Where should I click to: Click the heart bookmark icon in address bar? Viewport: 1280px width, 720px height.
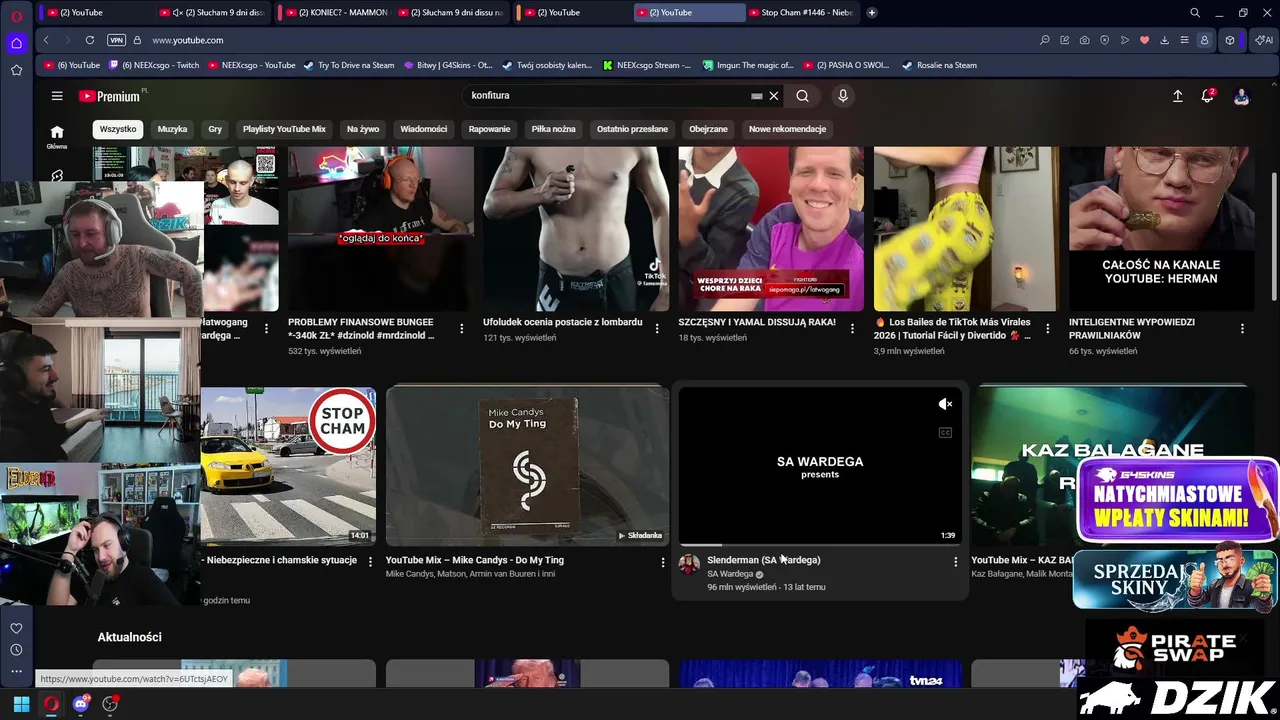[1145, 40]
